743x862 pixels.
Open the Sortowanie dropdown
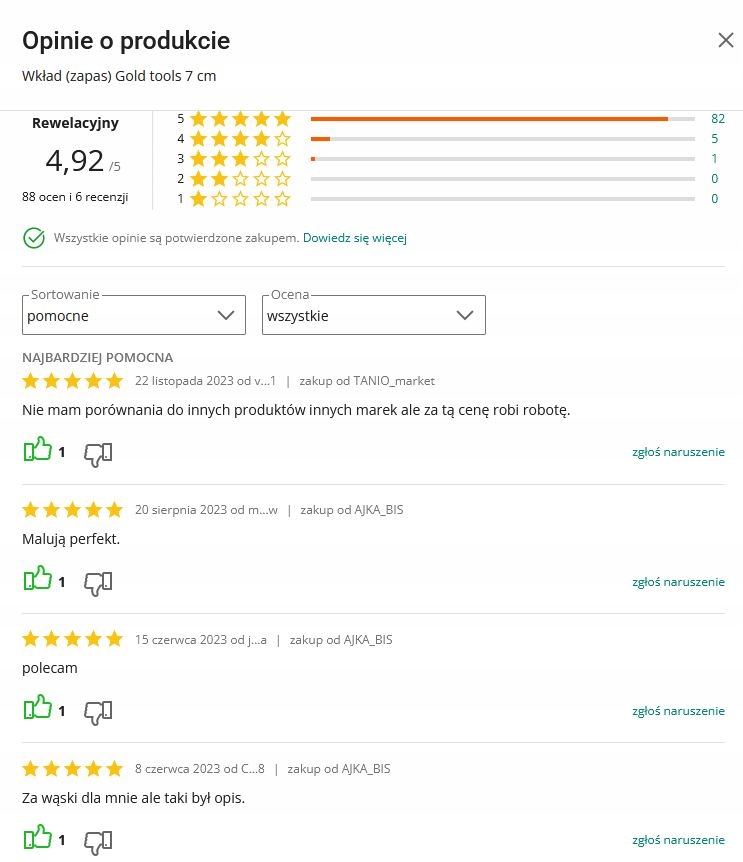pyautogui.click(x=134, y=315)
